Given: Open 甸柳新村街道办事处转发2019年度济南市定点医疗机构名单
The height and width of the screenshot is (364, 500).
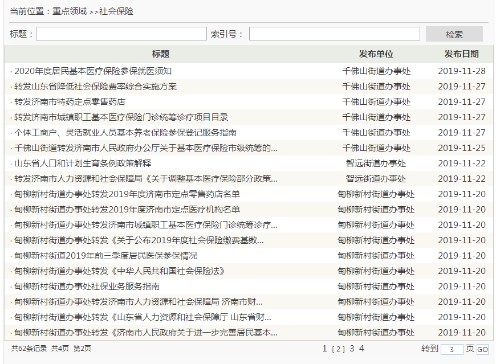Looking at the screenshot, I should [127, 209].
